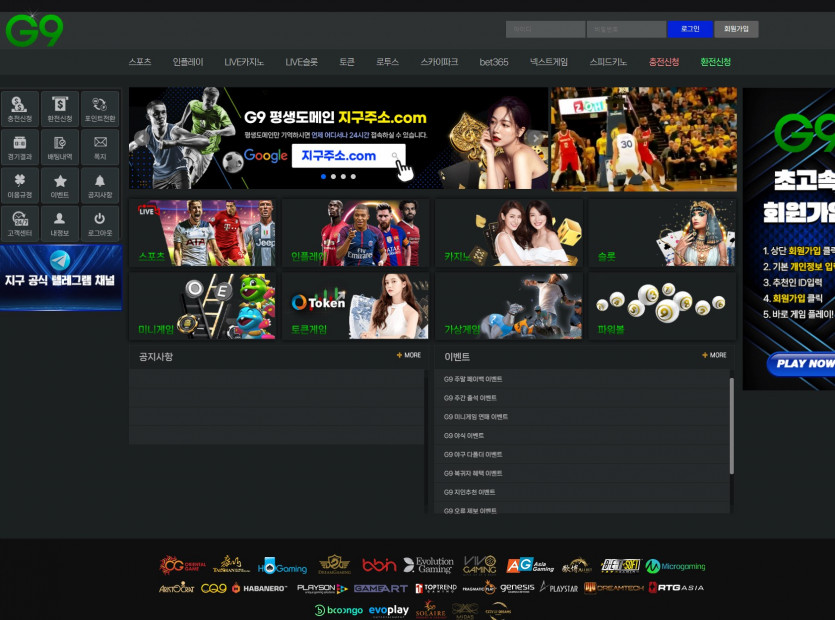Click the 로그아웃 power icon
The height and width of the screenshot is (620, 835).
tap(99, 223)
